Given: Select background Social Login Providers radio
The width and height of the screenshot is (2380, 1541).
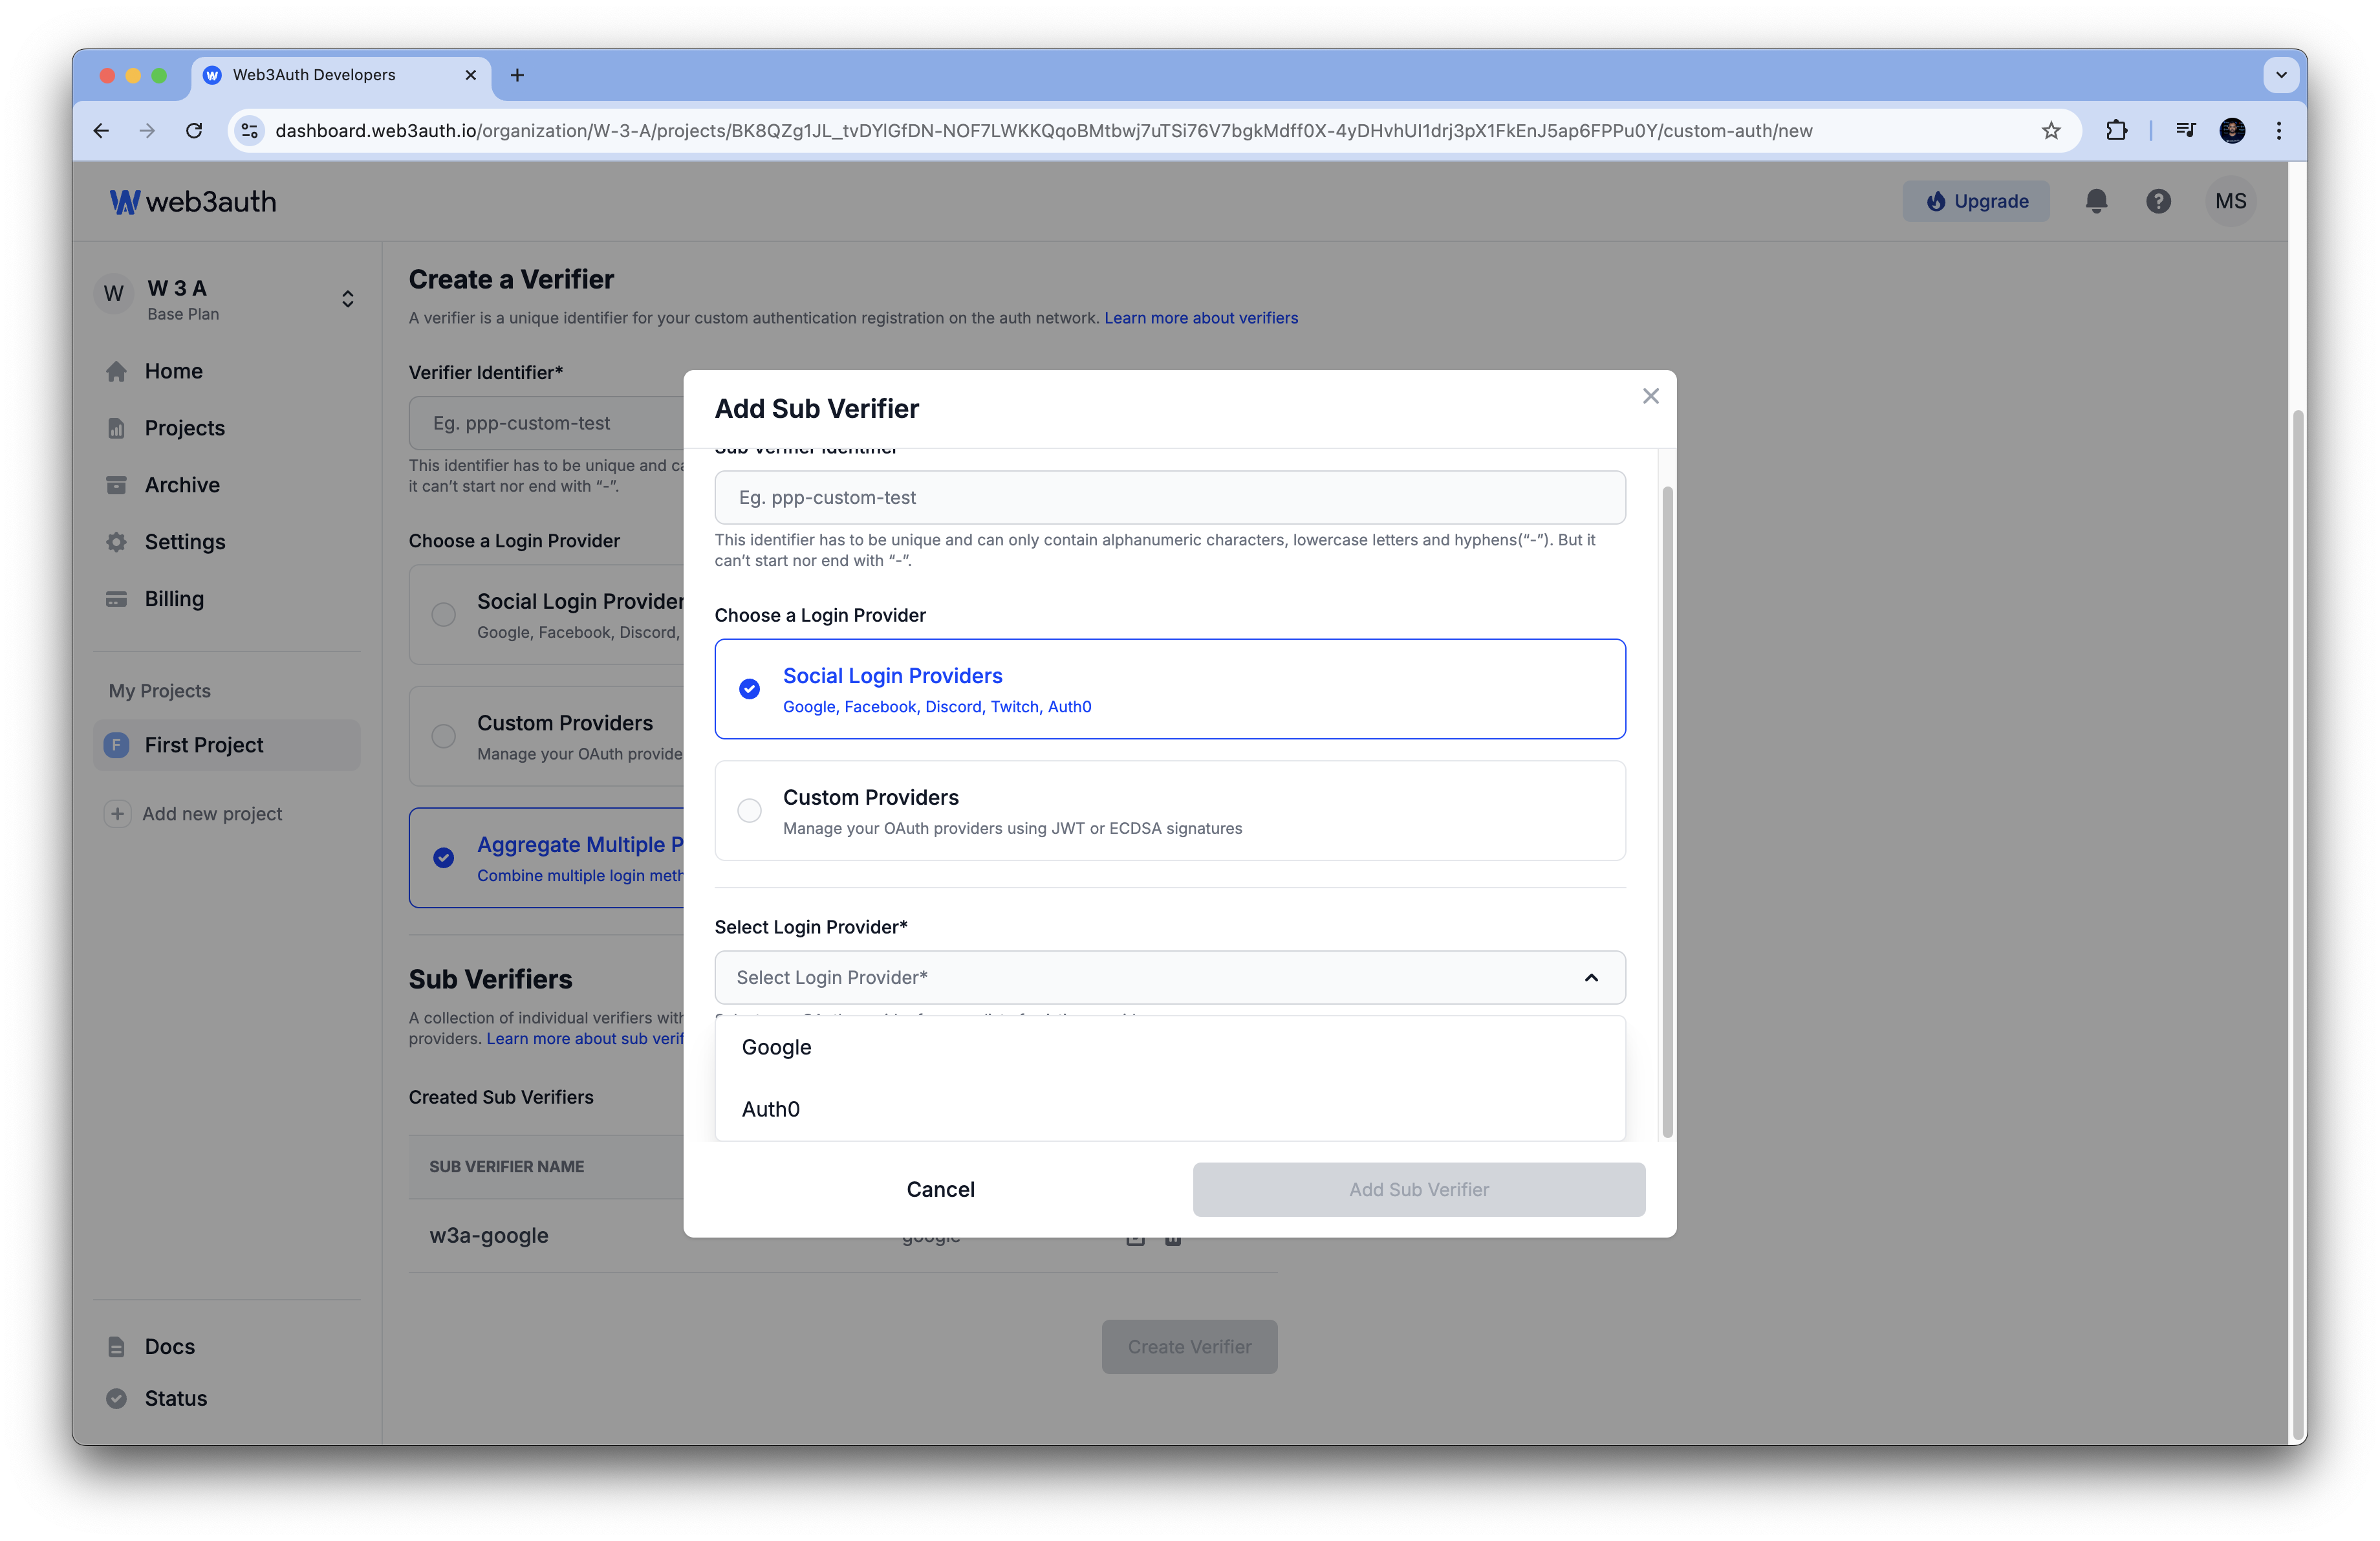Looking at the screenshot, I should click(x=443, y=614).
